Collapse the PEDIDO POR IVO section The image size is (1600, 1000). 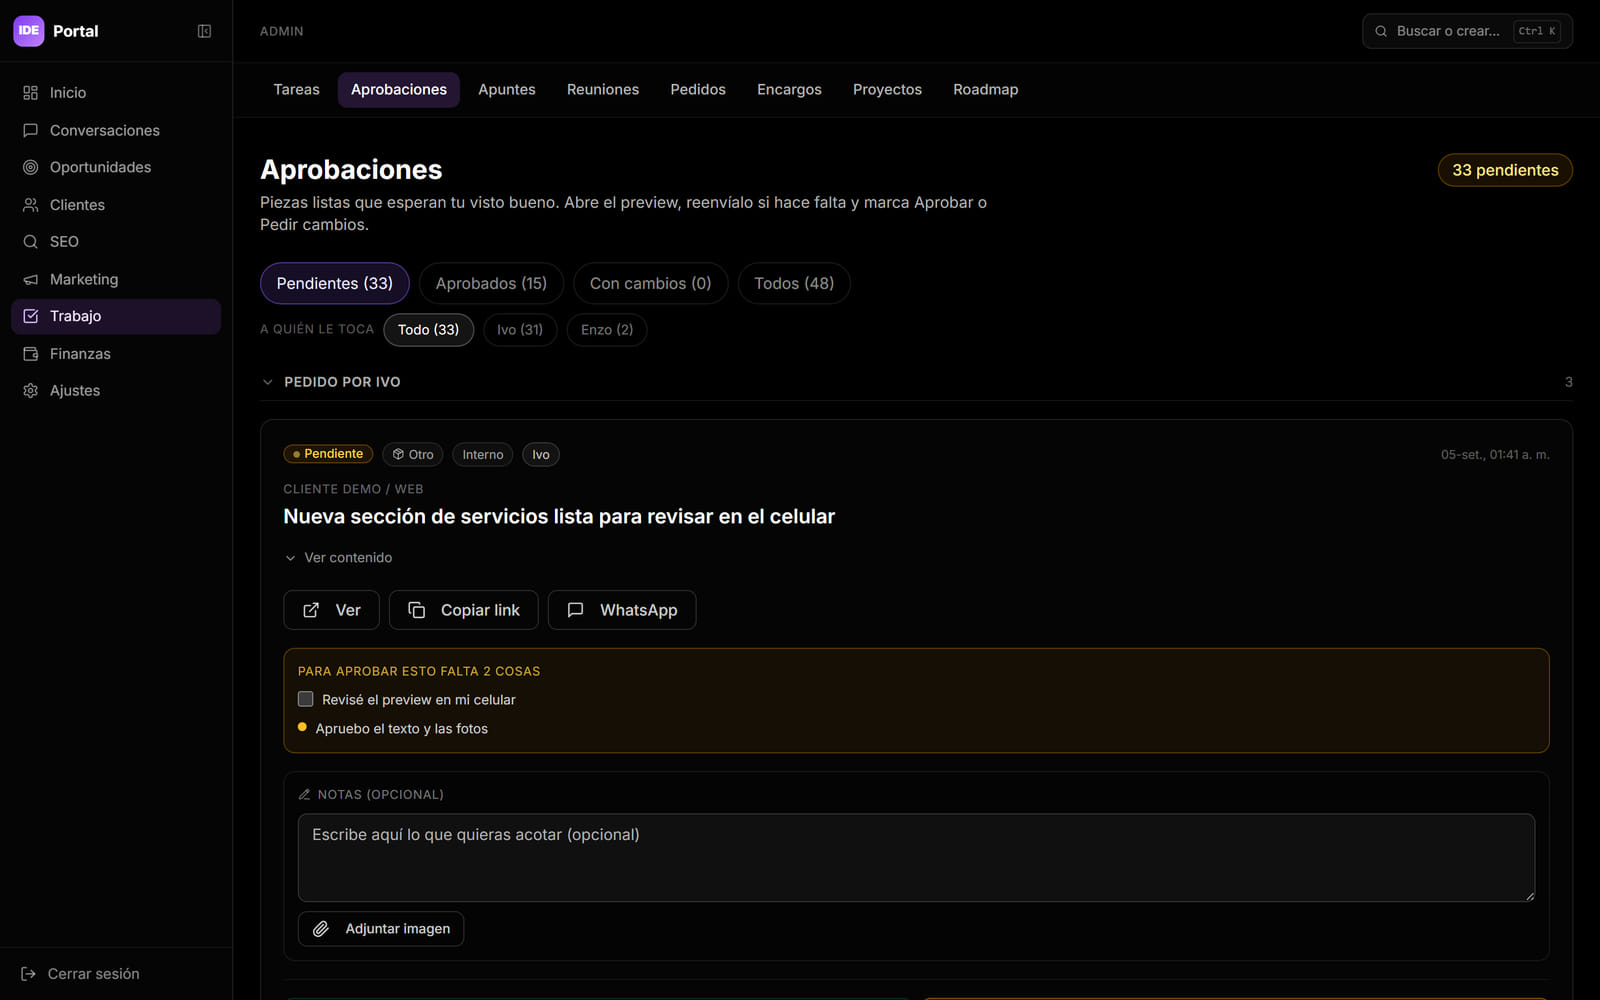click(x=267, y=382)
